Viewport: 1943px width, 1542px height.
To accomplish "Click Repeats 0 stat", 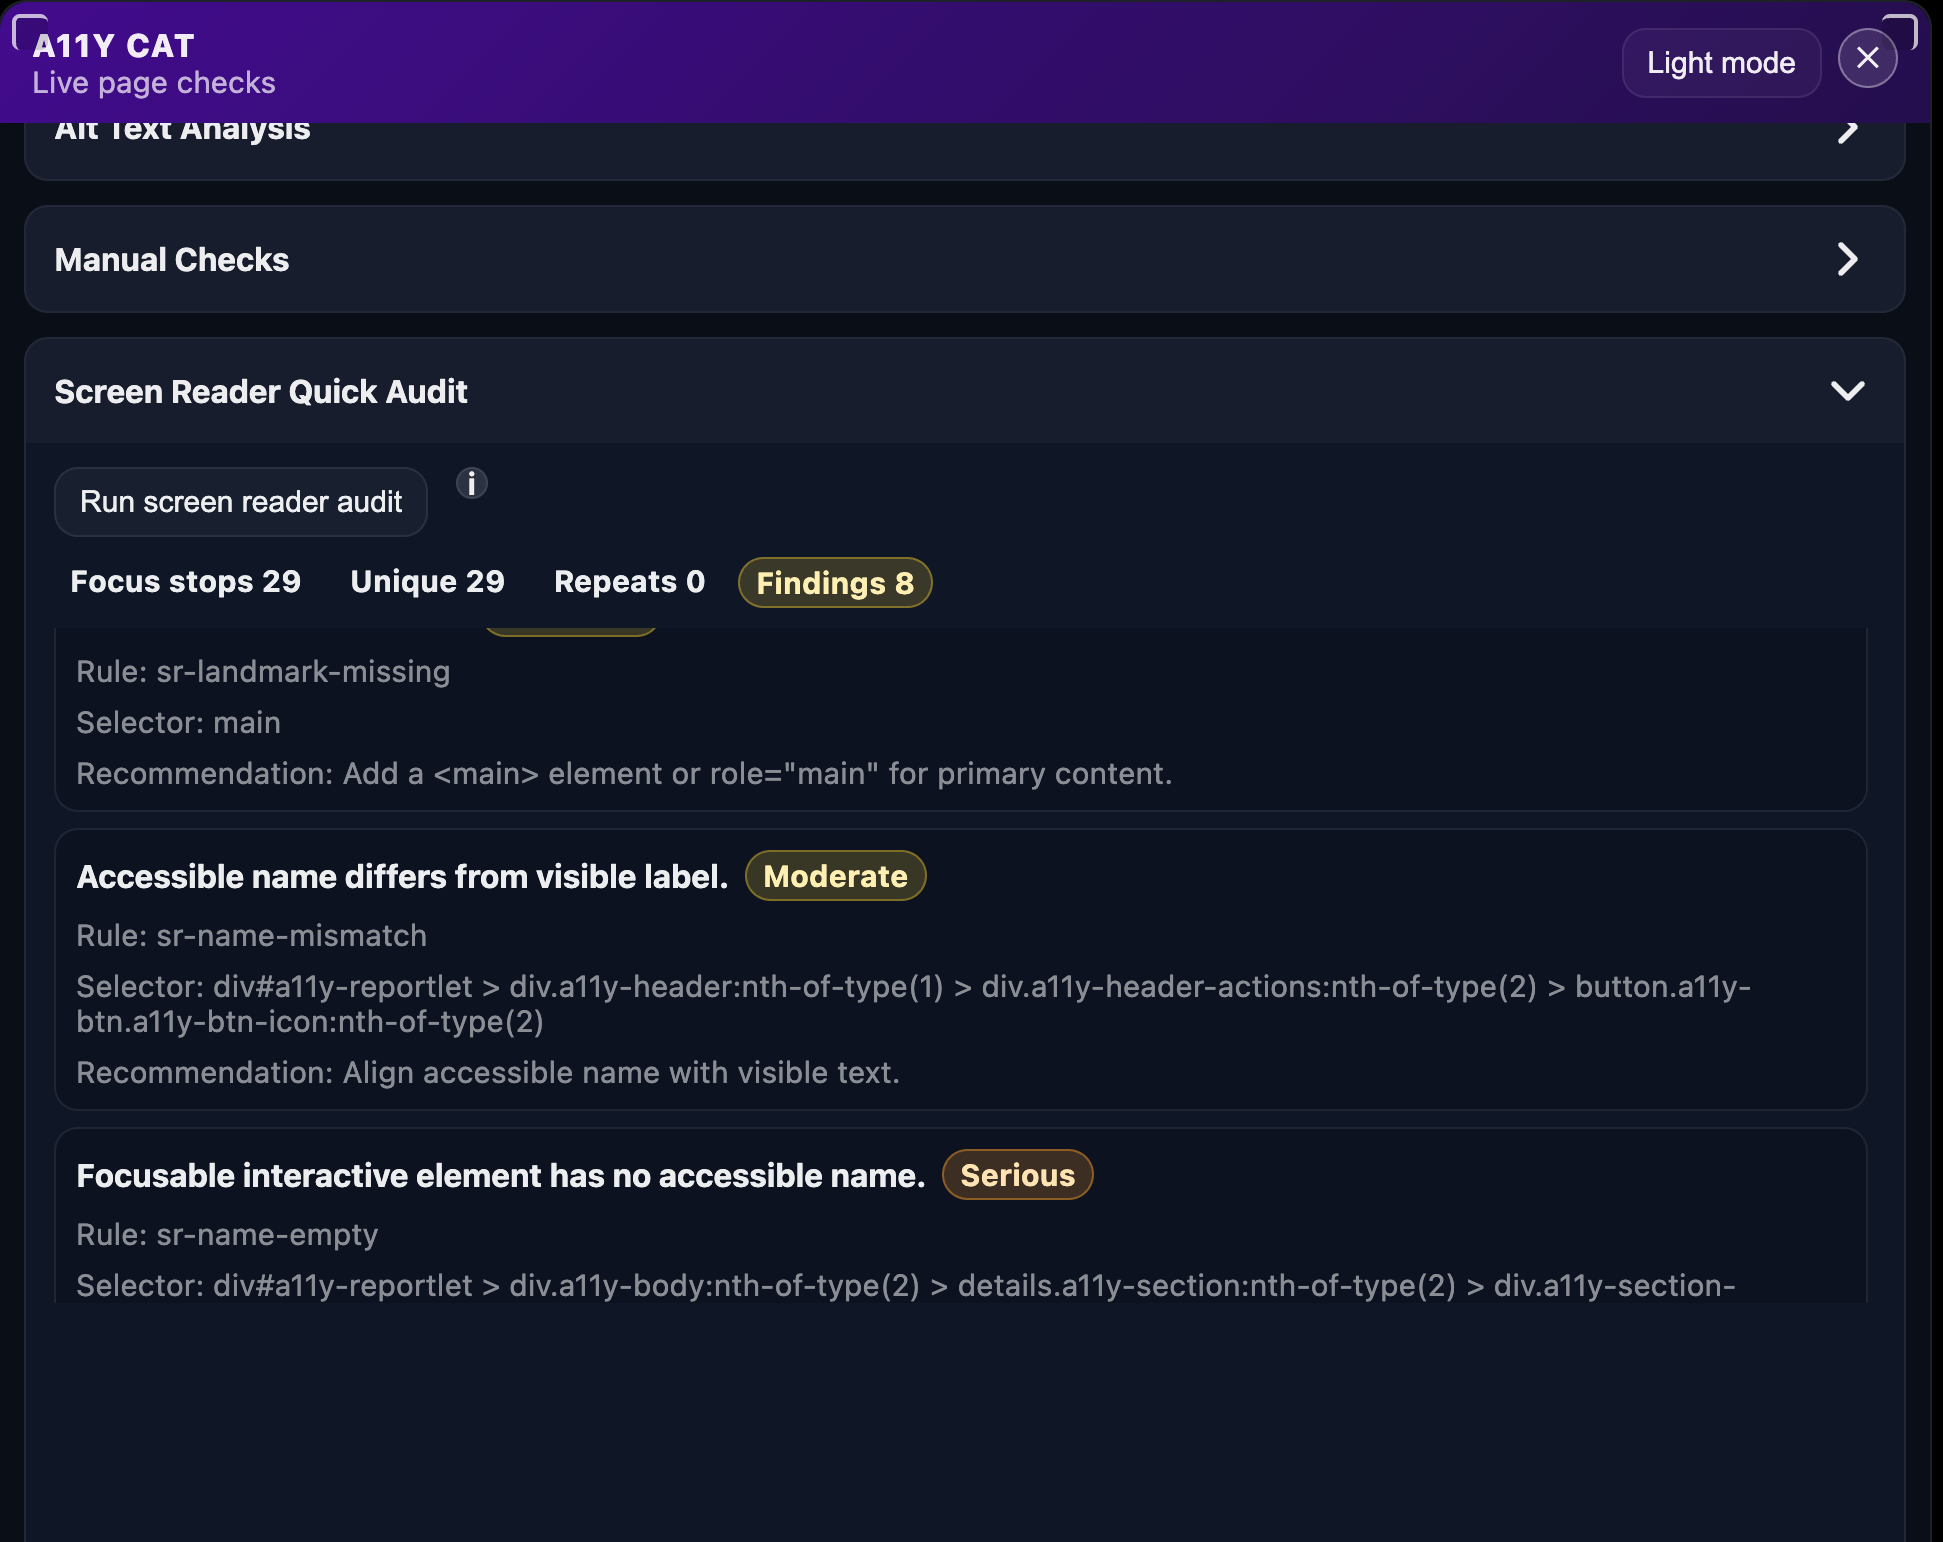I will (x=629, y=582).
